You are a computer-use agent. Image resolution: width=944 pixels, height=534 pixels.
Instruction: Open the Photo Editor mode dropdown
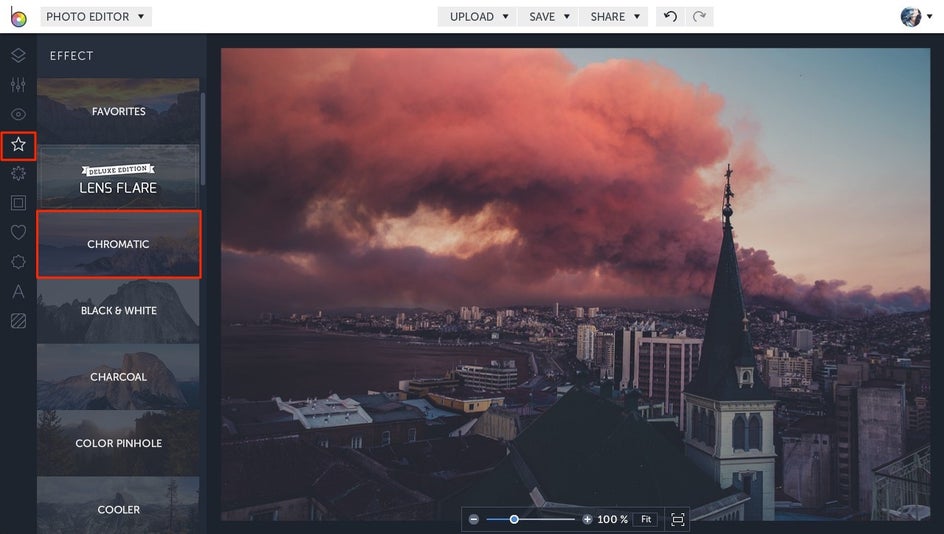[x=96, y=16]
